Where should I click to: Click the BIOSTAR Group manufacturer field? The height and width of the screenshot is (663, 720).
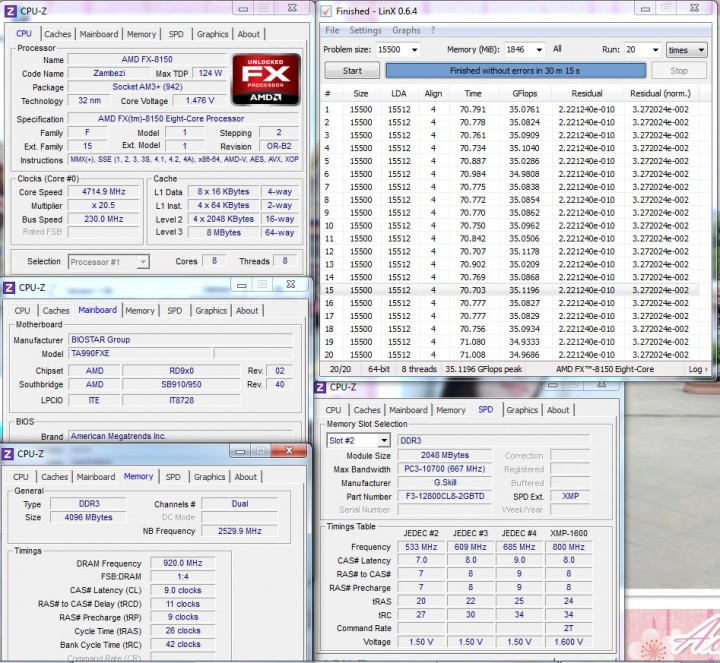click(x=180, y=340)
